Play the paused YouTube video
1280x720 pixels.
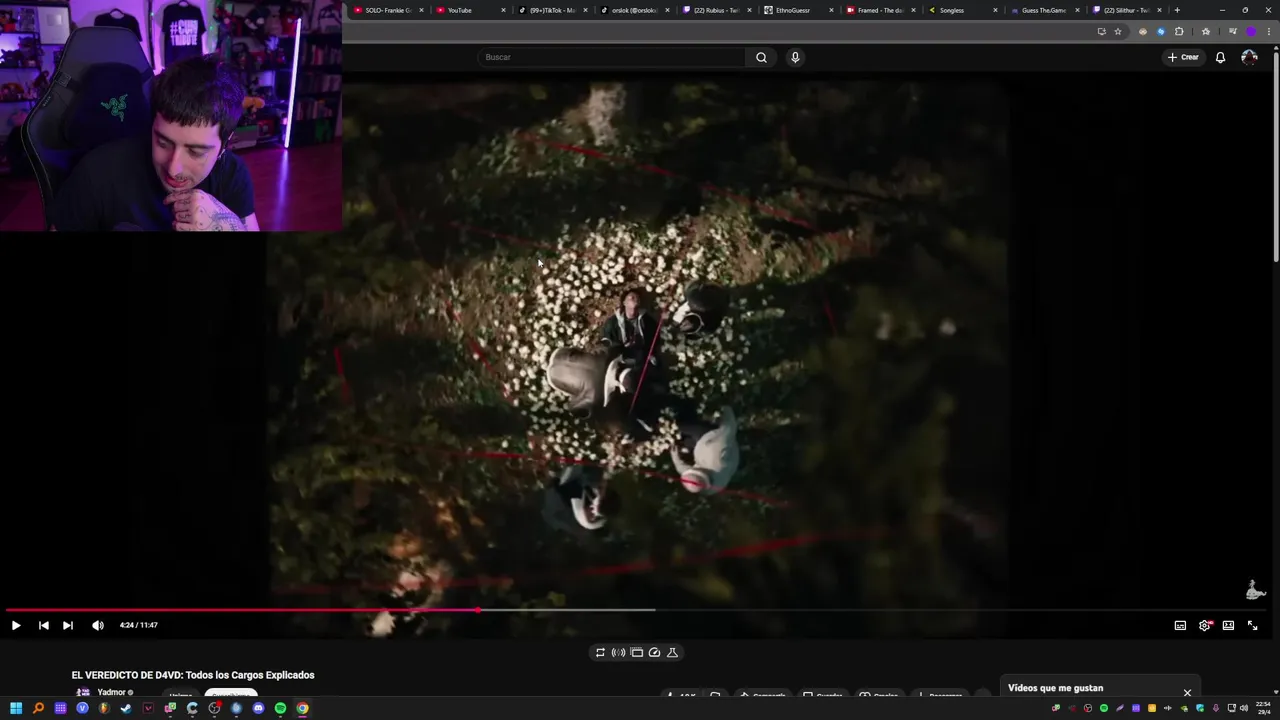[16, 625]
